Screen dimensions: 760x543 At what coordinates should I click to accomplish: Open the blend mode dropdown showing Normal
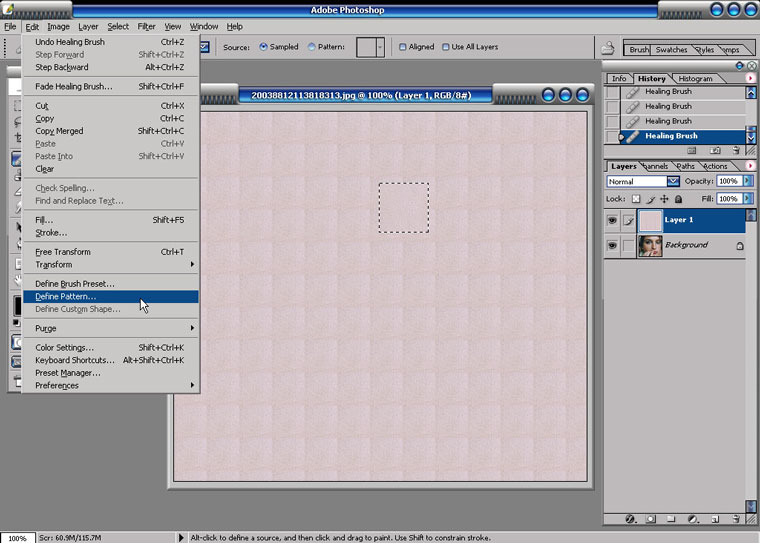(673, 182)
